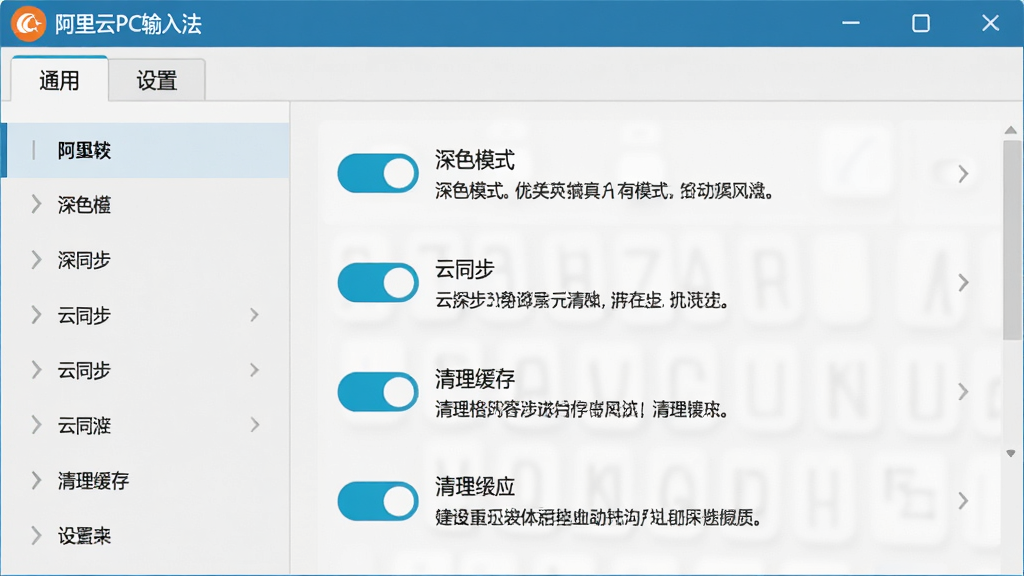Expand the sidebar item starting with 深色
The width and height of the screenshot is (1024, 576).
(37, 205)
